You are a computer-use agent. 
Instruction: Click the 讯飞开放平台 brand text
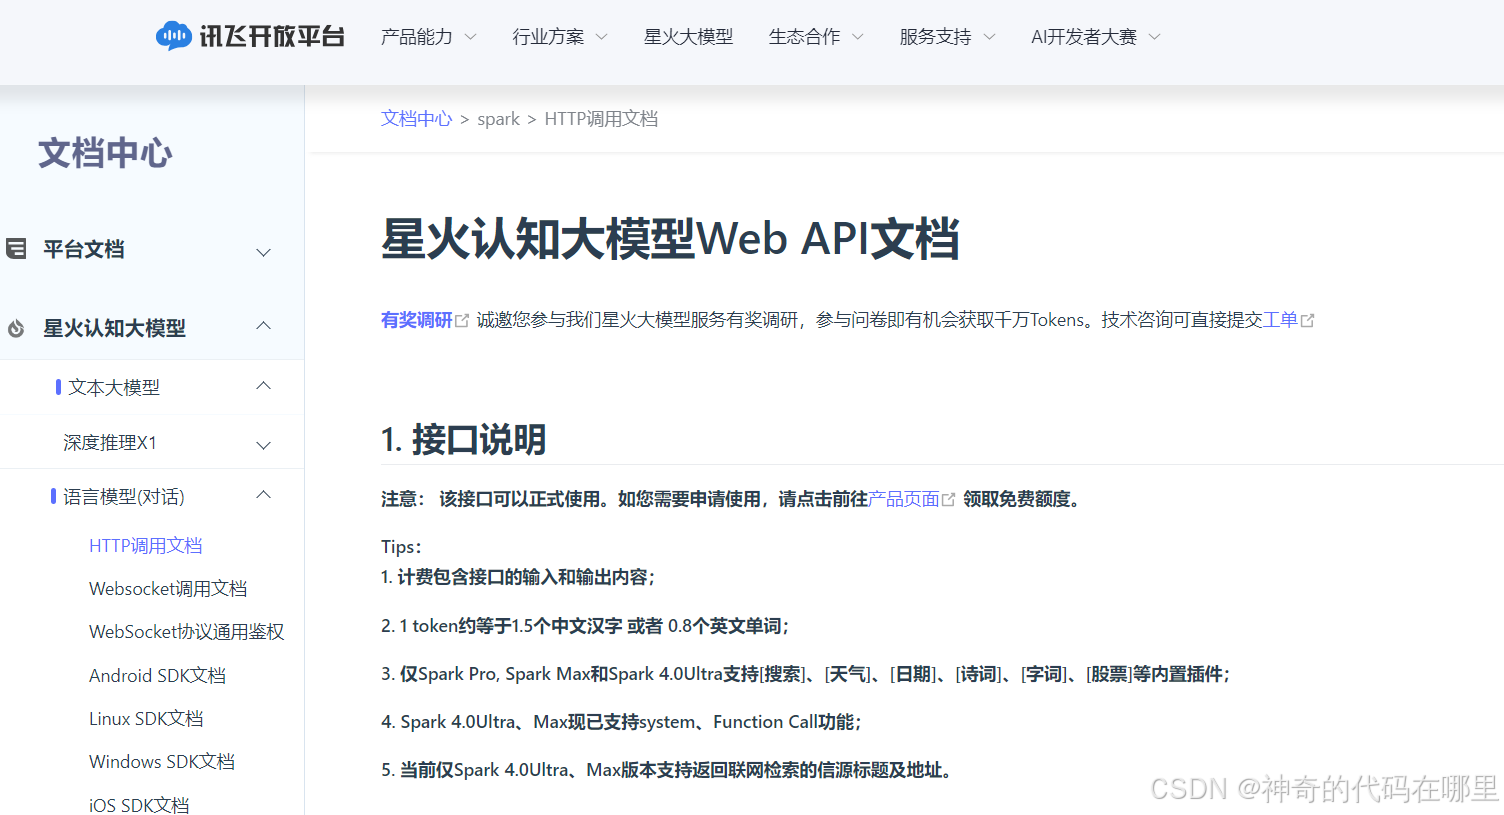coord(272,37)
